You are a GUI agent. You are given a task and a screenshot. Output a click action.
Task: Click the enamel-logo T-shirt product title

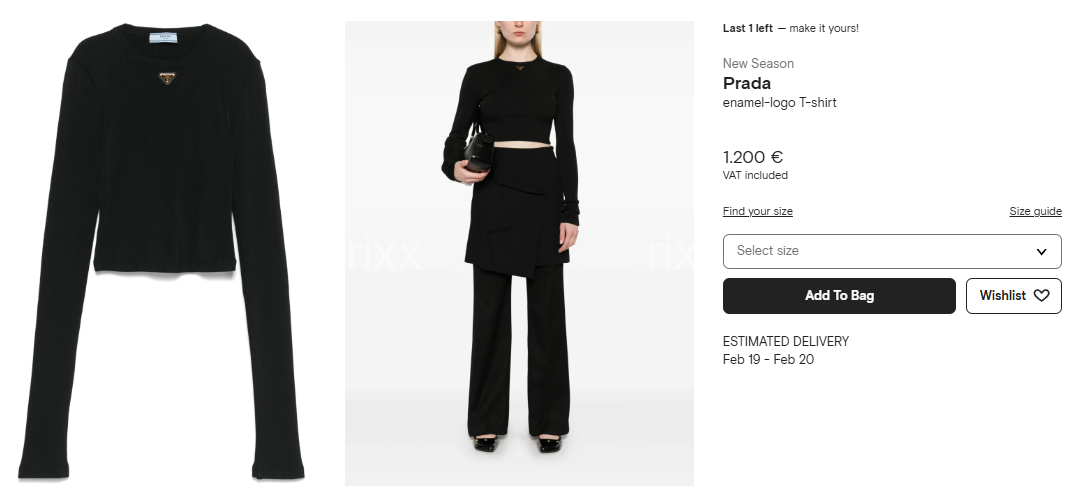click(779, 103)
